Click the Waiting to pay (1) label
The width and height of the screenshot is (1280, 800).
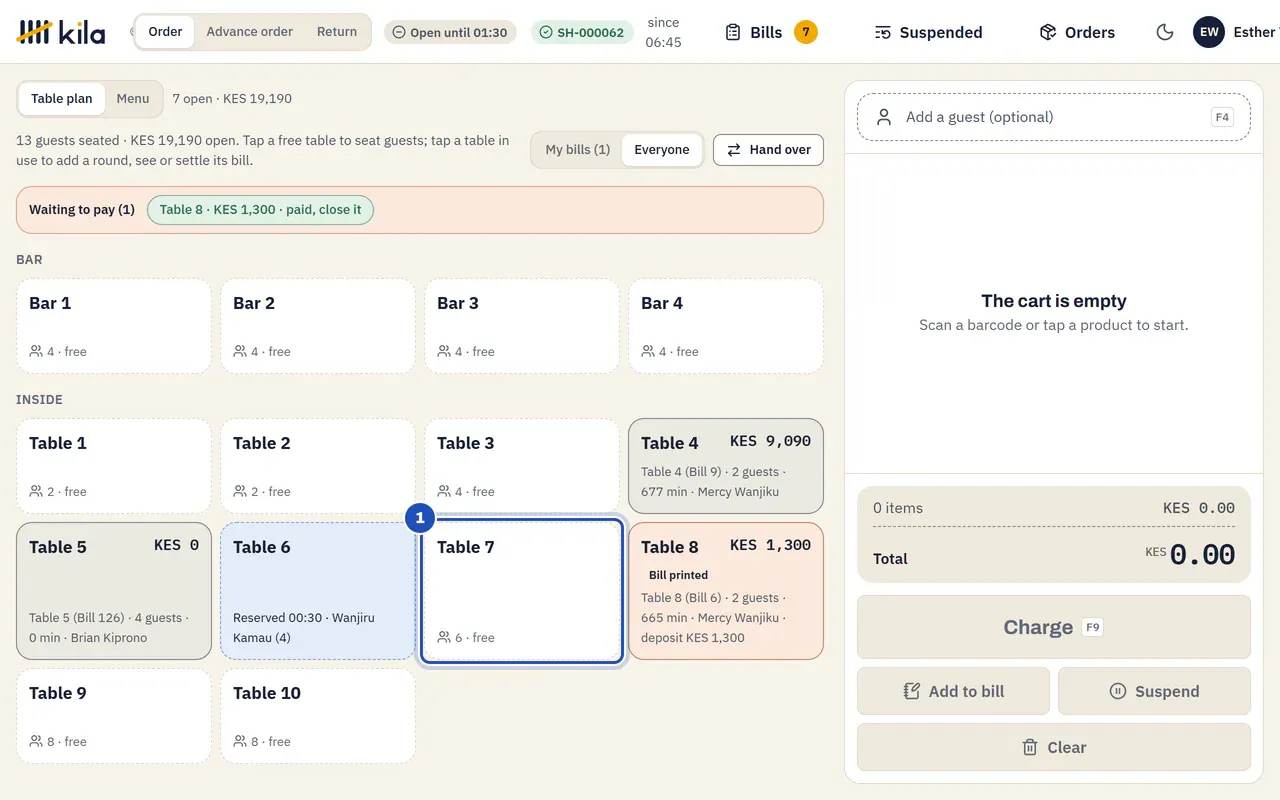[x=82, y=210]
